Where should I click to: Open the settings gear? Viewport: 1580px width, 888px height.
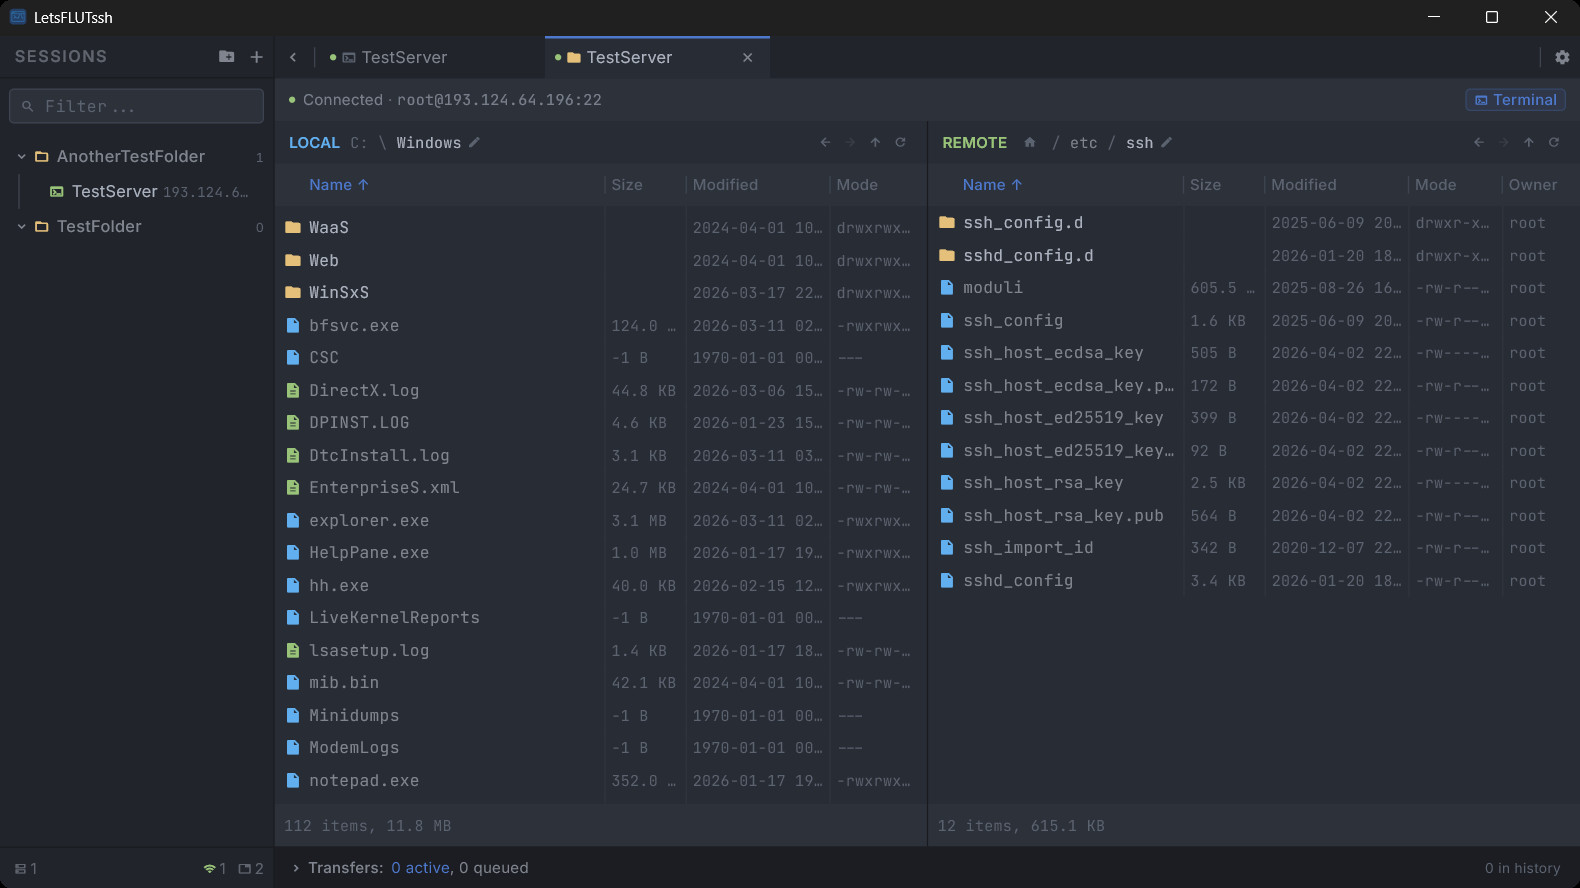click(1562, 58)
